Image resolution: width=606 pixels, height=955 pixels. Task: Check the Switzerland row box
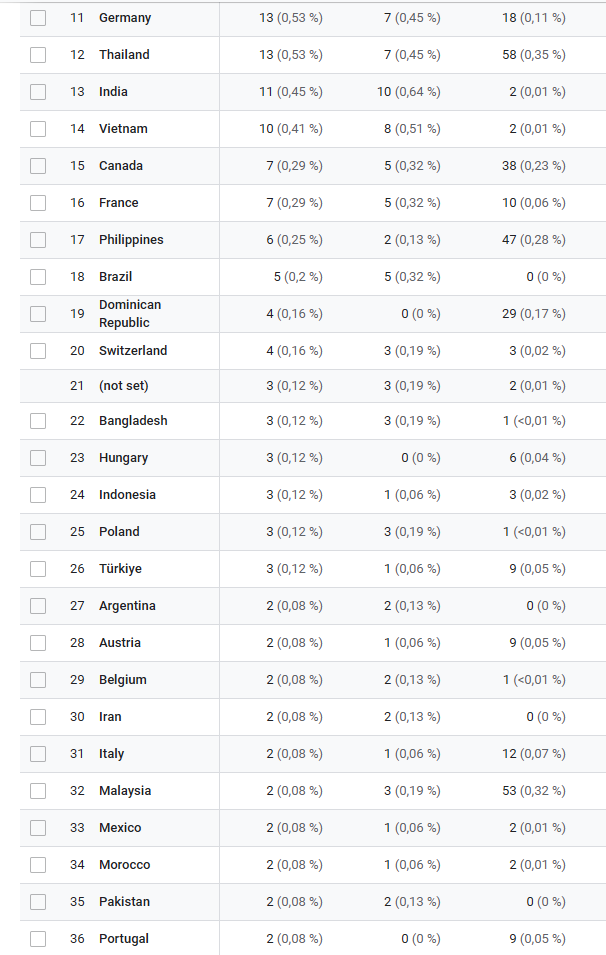click(38, 351)
